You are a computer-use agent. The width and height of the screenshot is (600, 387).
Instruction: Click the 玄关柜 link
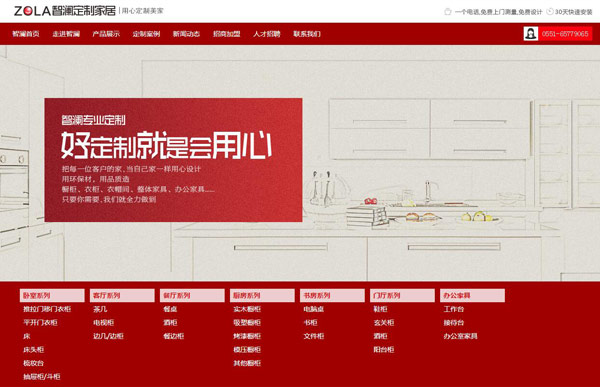point(383,323)
